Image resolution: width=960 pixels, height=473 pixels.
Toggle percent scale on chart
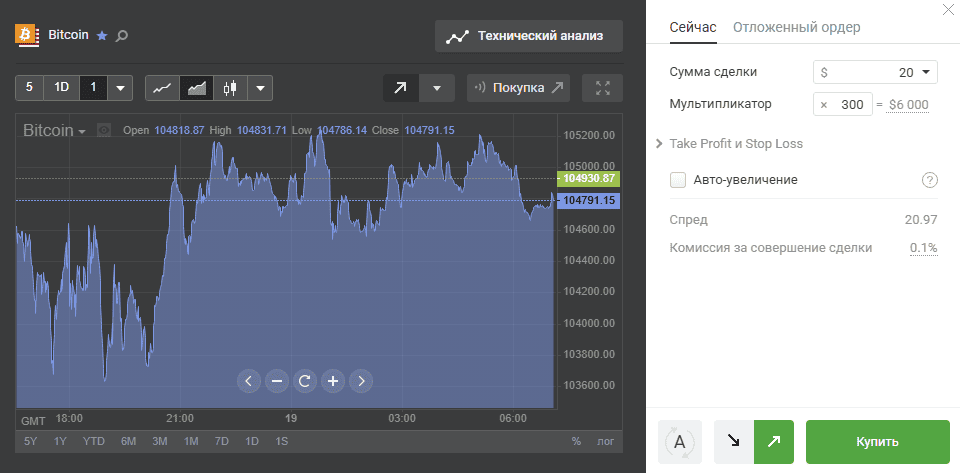576,441
